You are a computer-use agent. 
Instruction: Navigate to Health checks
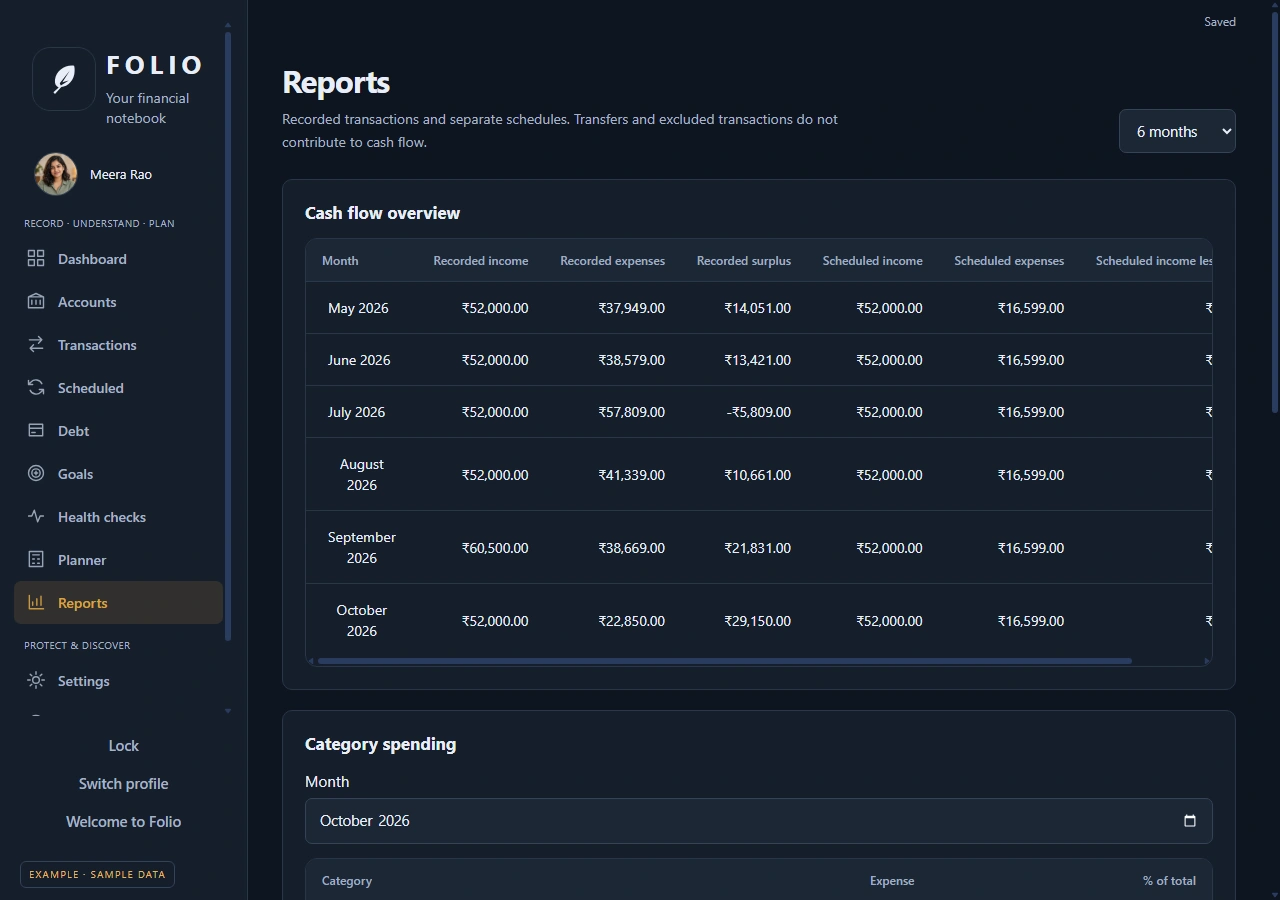click(x=118, y=517)
